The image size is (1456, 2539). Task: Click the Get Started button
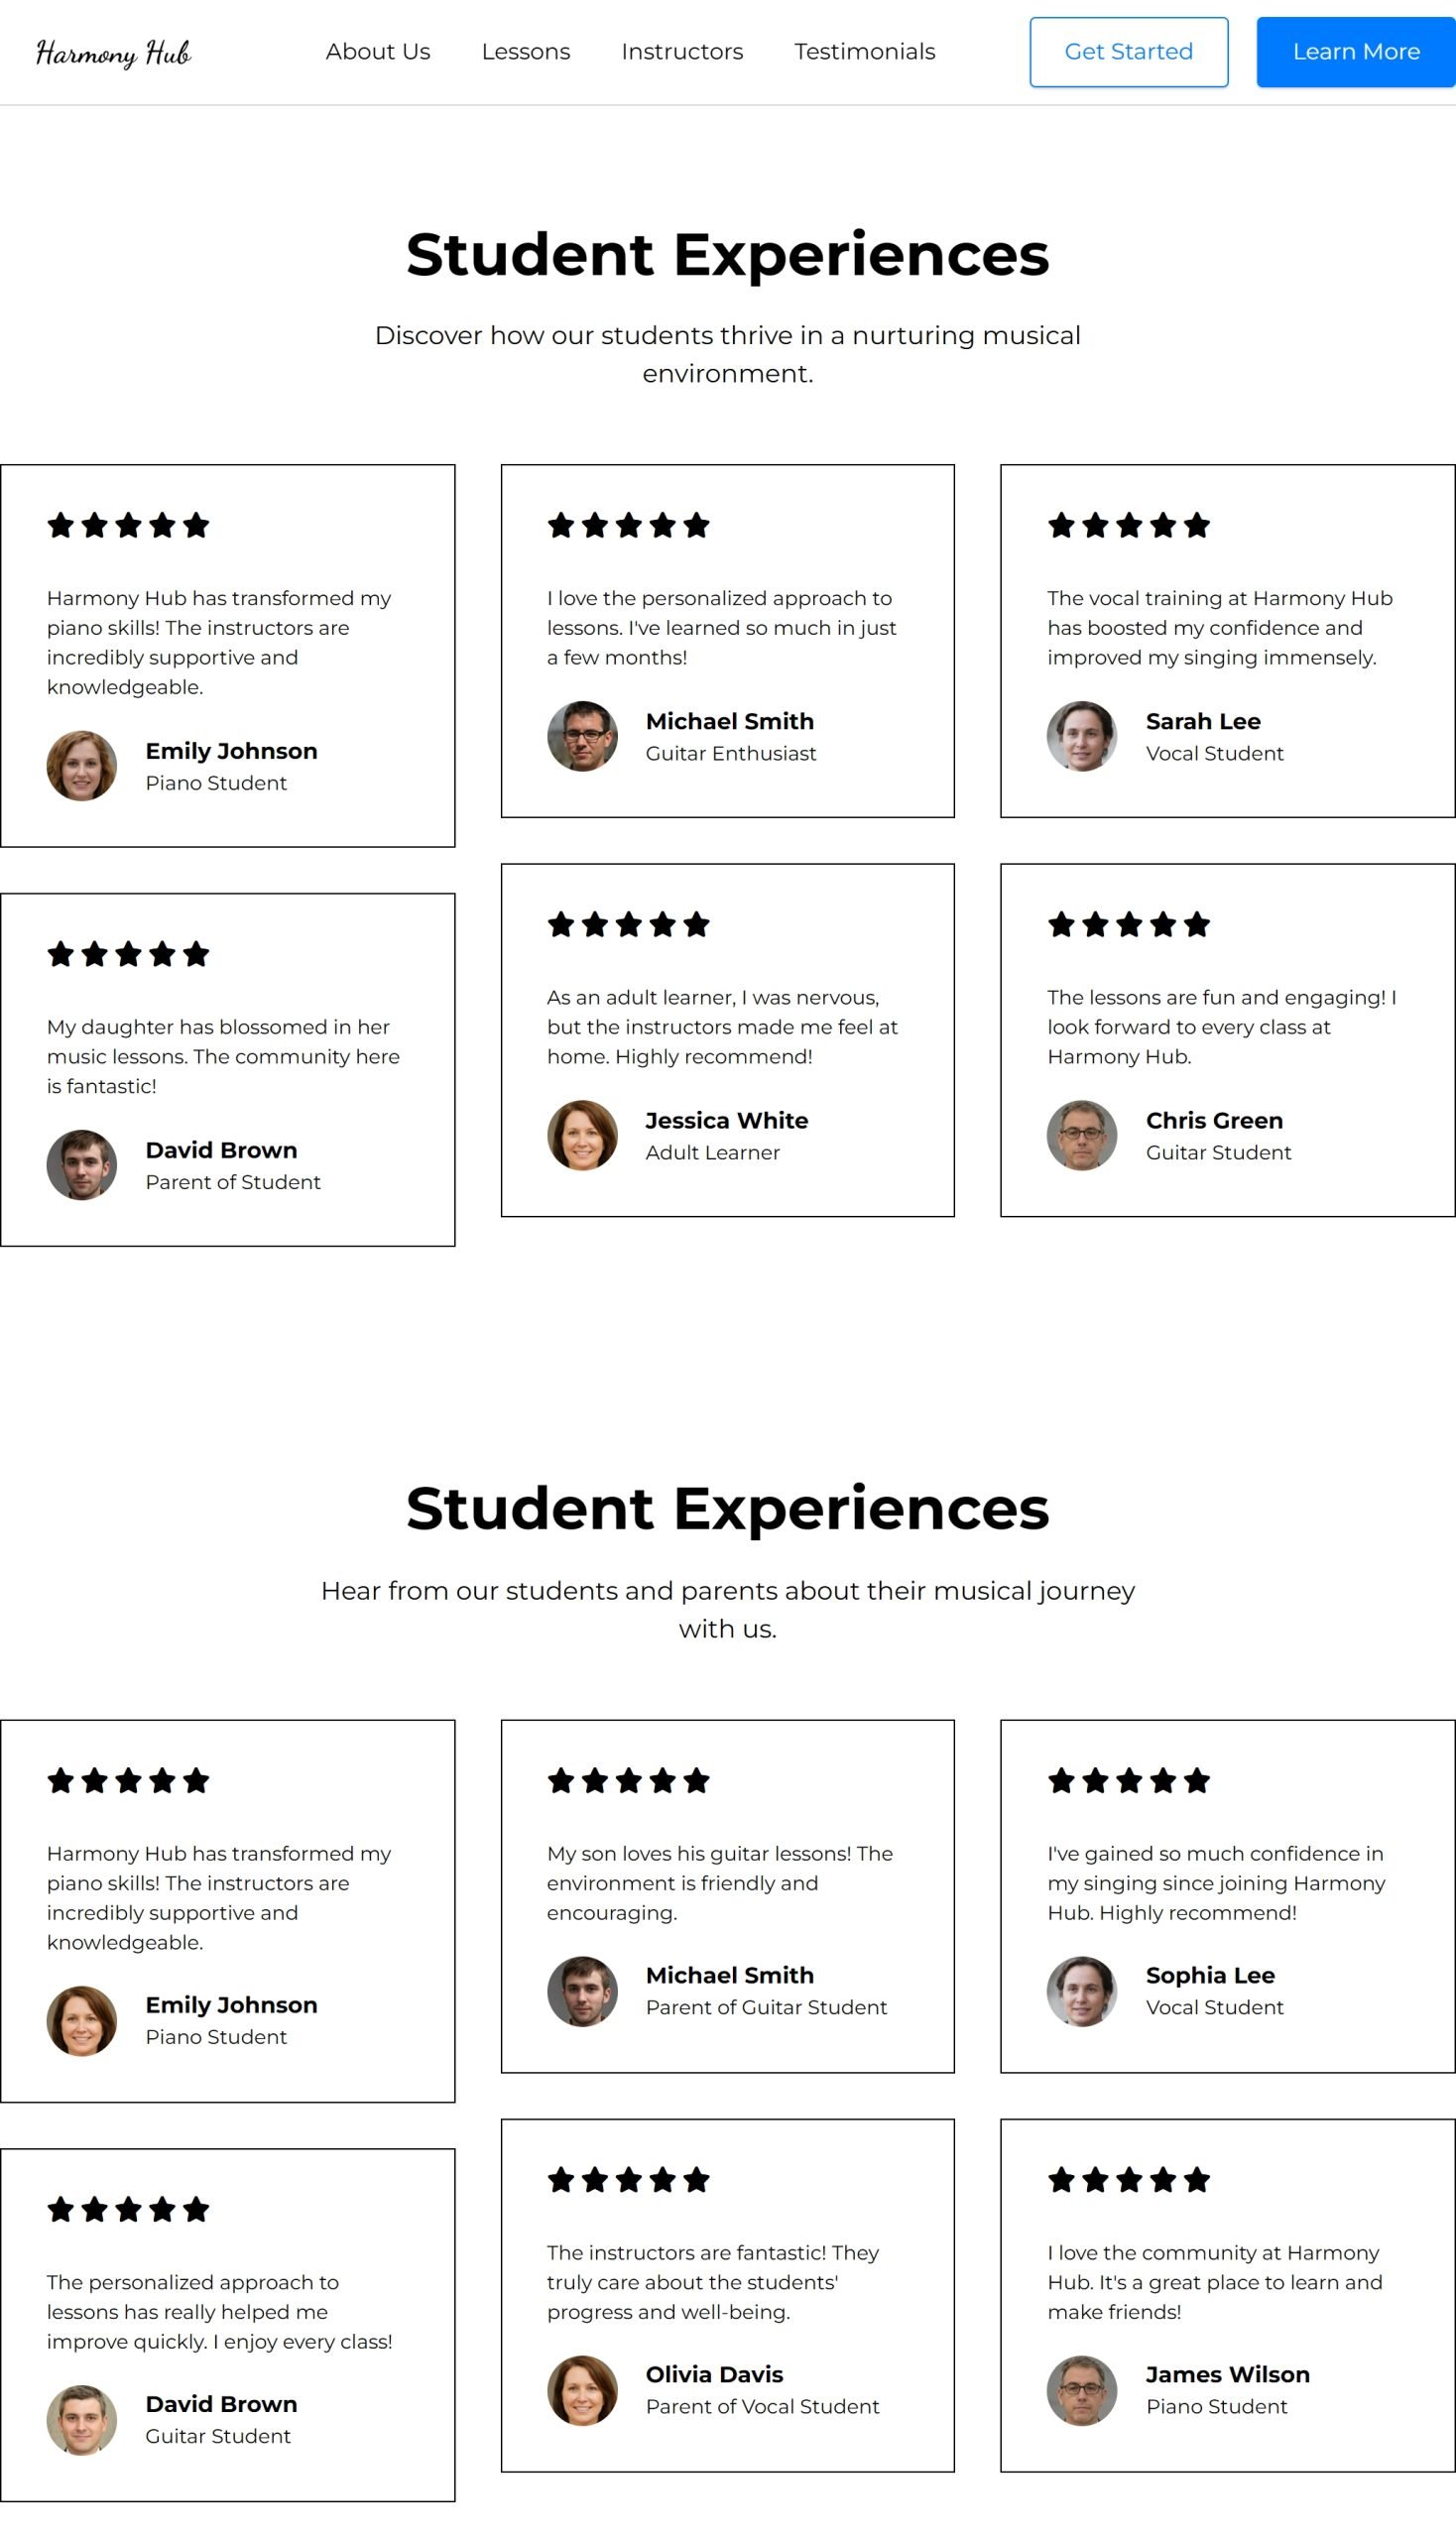click(x=1129, y=52)
